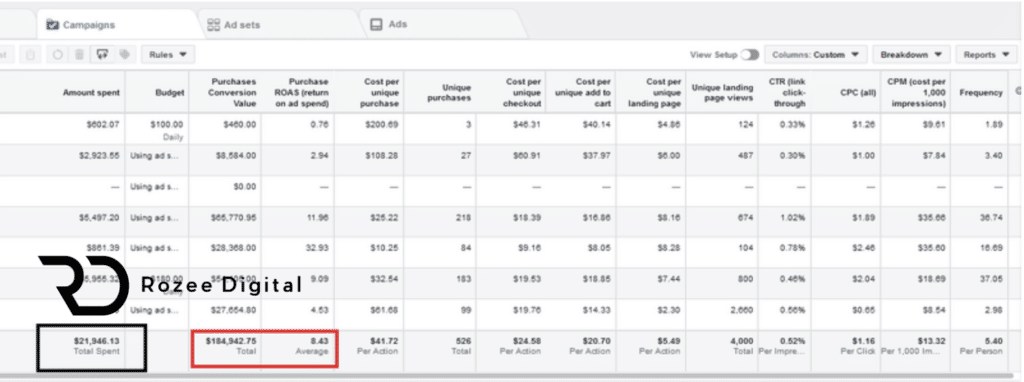Click the revert circular arrow icon

(58, 55)
